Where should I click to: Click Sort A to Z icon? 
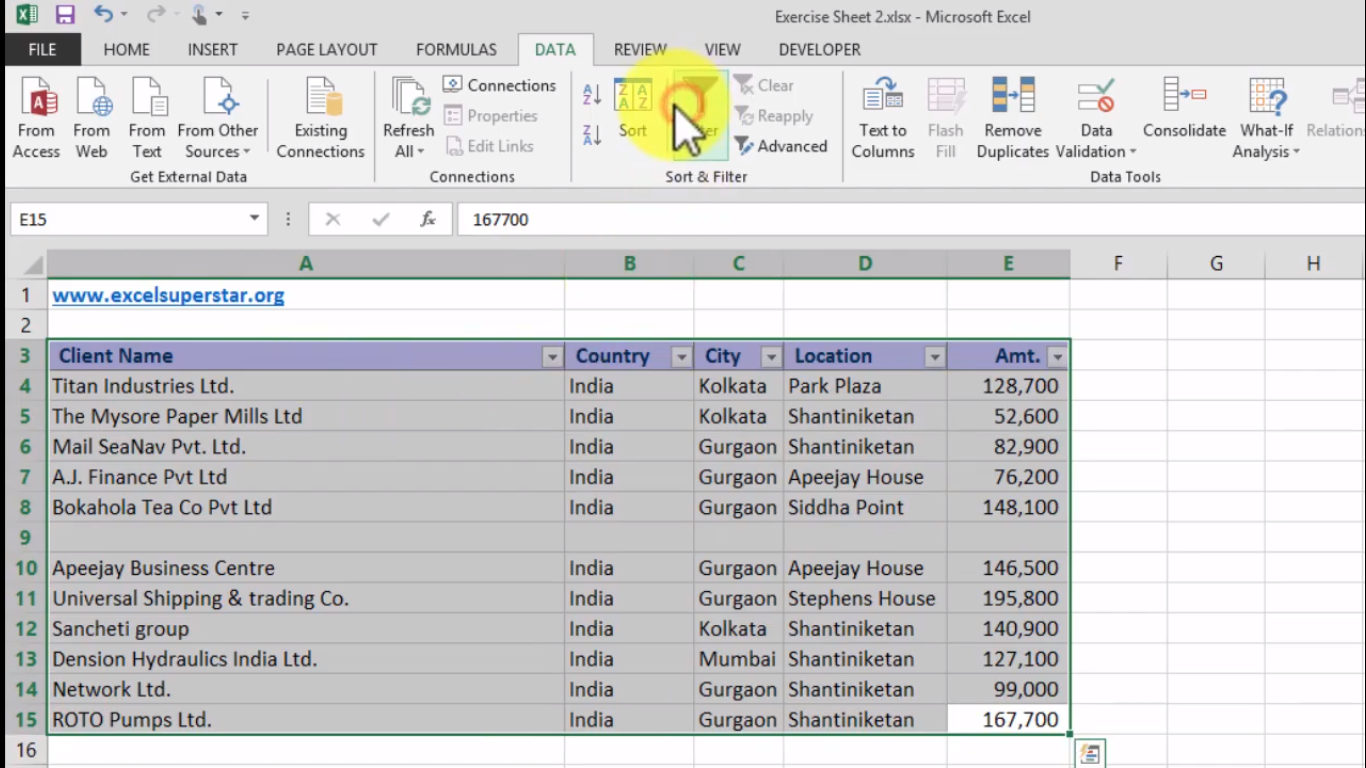pos(592,95)
